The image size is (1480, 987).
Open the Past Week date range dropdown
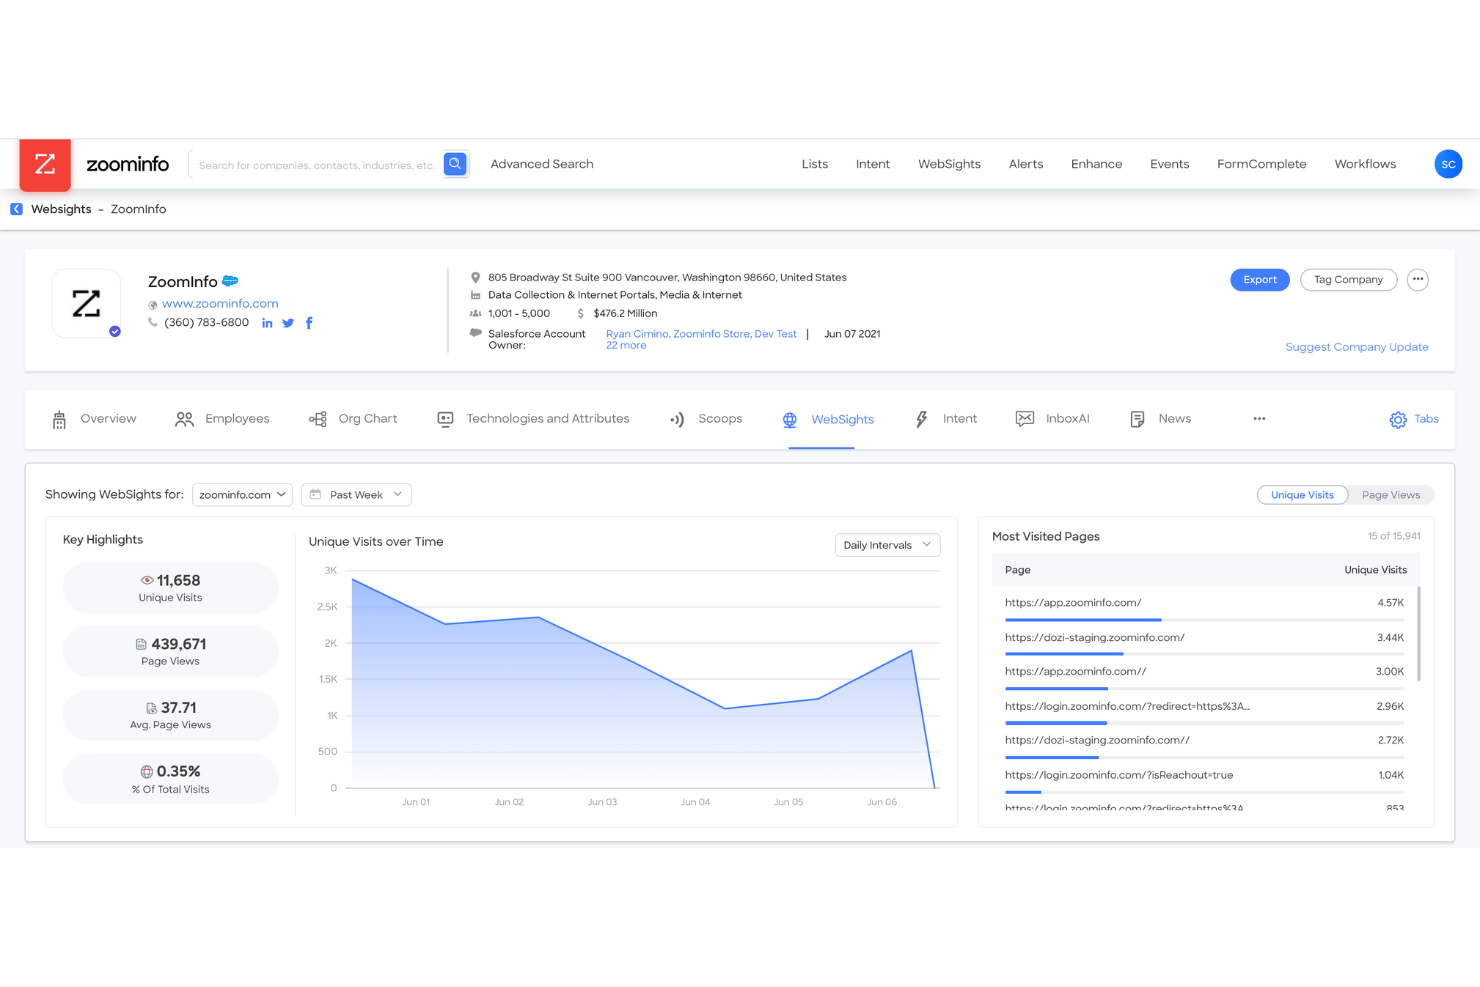[356, 495]
